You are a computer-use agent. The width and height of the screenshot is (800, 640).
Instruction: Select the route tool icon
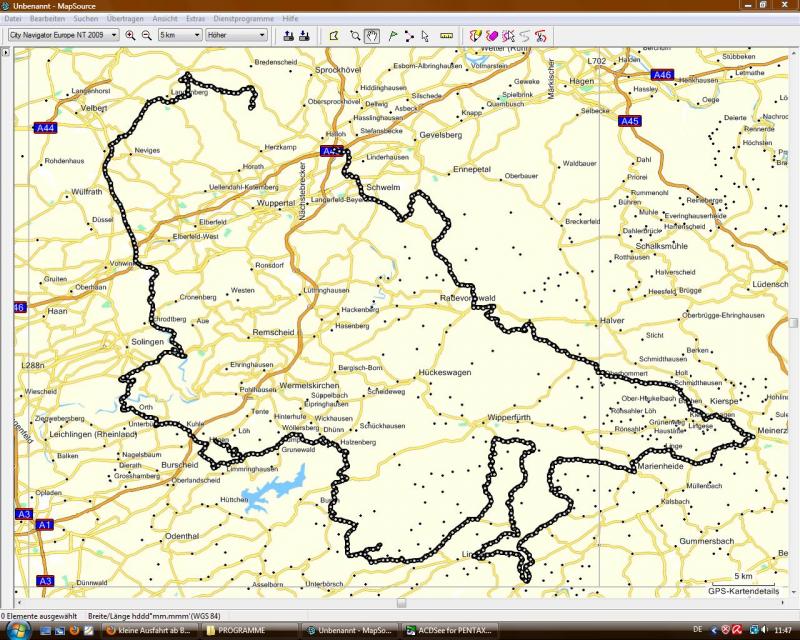[409, 35]
